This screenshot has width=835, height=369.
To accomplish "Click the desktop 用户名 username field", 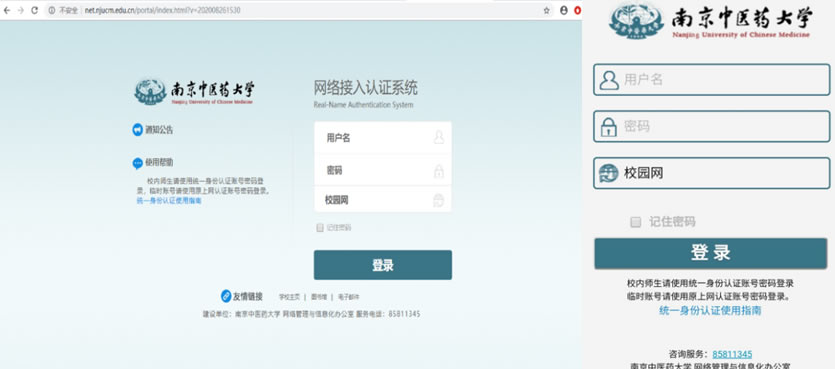I will 382,138.
